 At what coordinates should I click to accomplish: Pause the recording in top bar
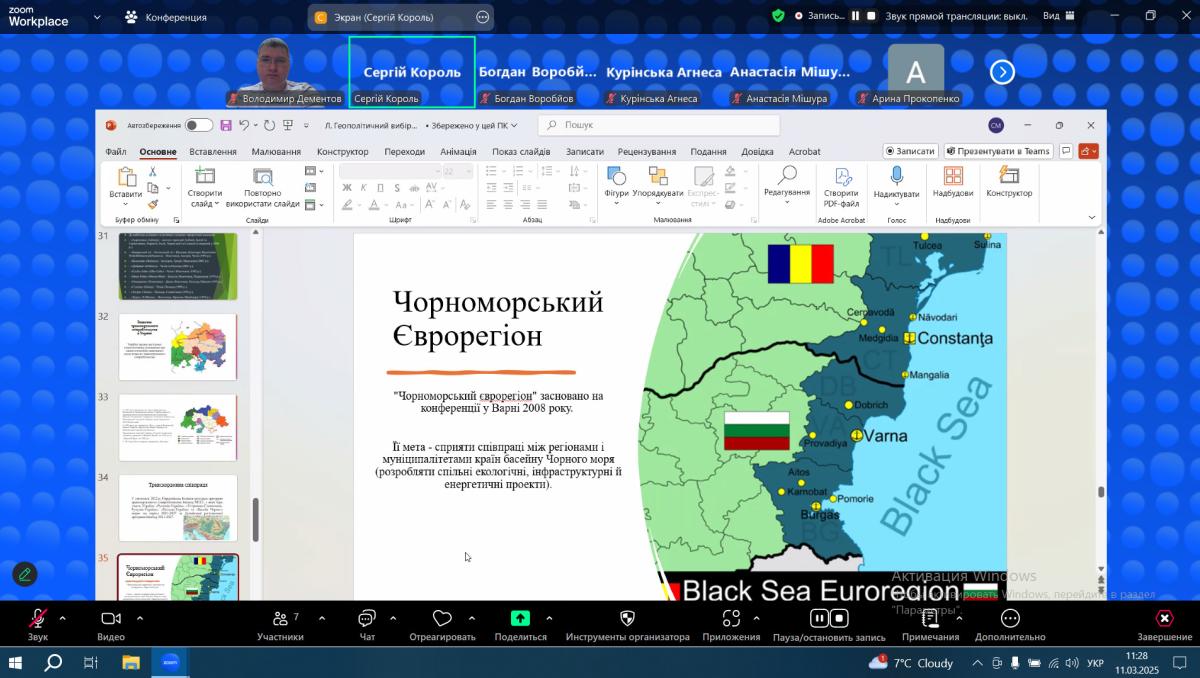[855, 16]
